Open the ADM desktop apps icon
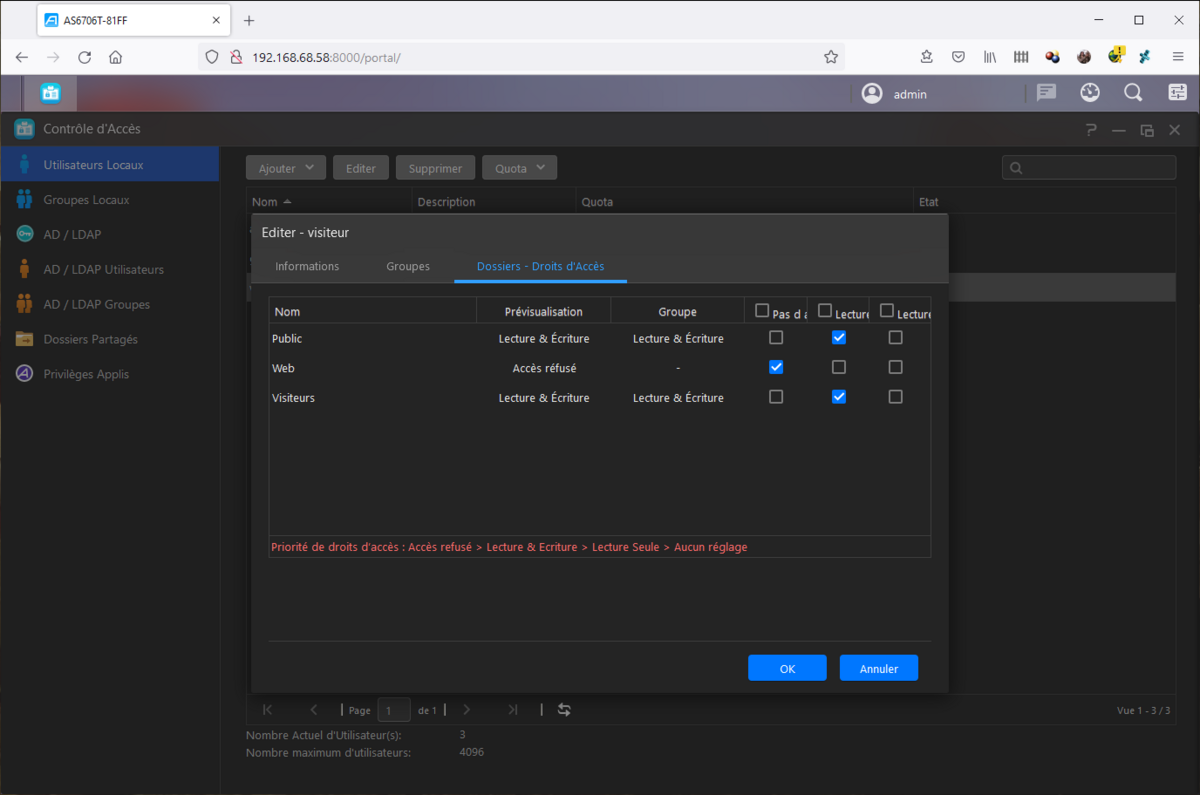The image size is (1200, 795). click(x=51, y=93)
